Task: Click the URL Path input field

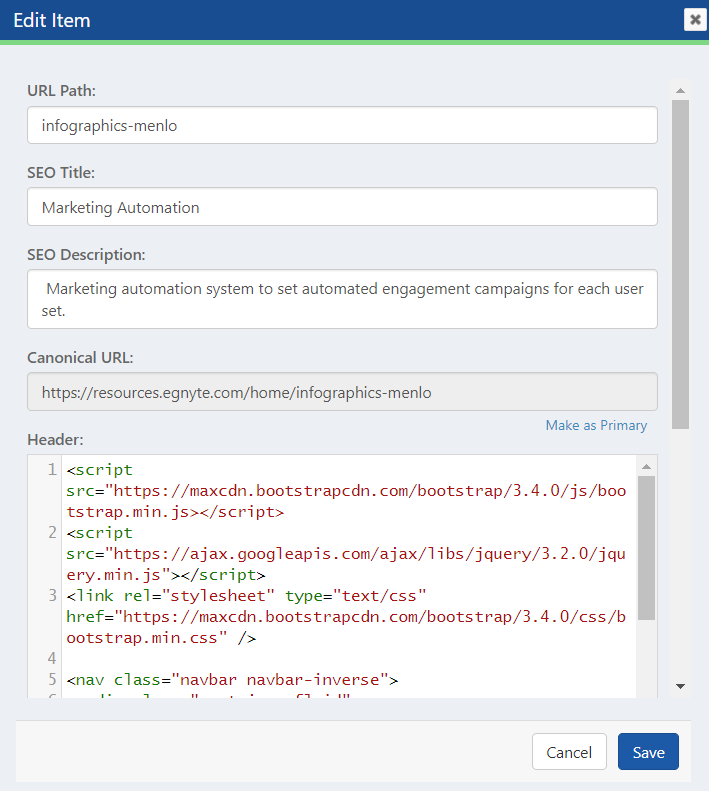Action: pos(342,125)
